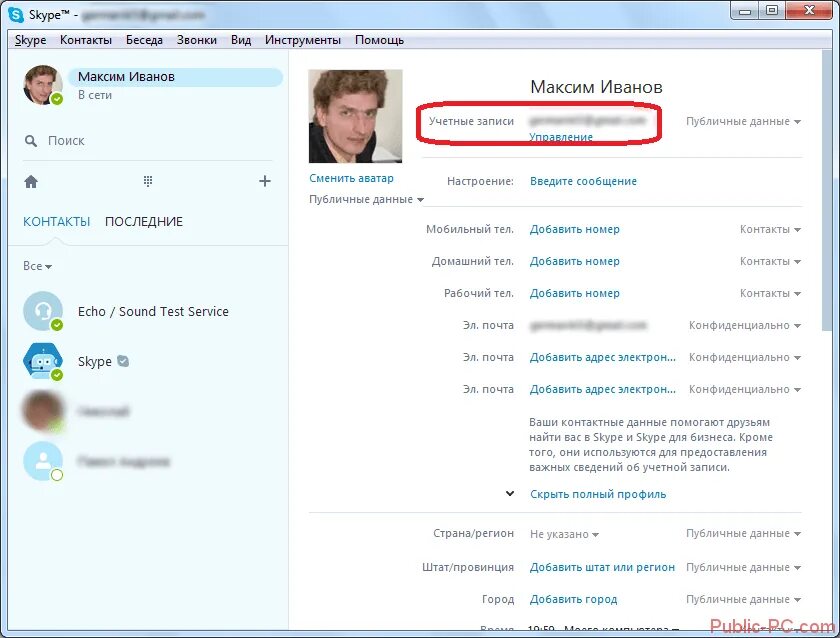Click the Echo / Sound Test Service avatar
Viewport: 840px width, 638px height.
tap(43, 311)
